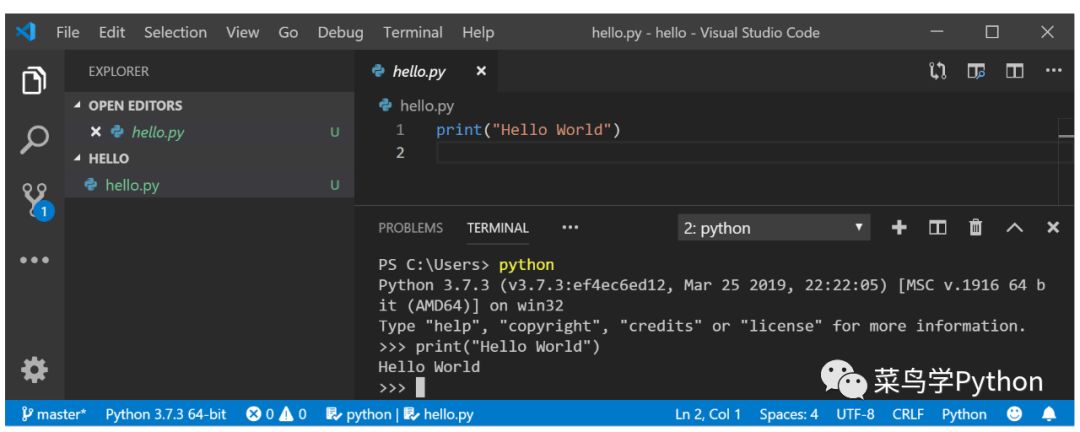Click line 1 print code in editor
Image resolution: width=1080 pixels, height=432 pixels.
pos(528,130)
